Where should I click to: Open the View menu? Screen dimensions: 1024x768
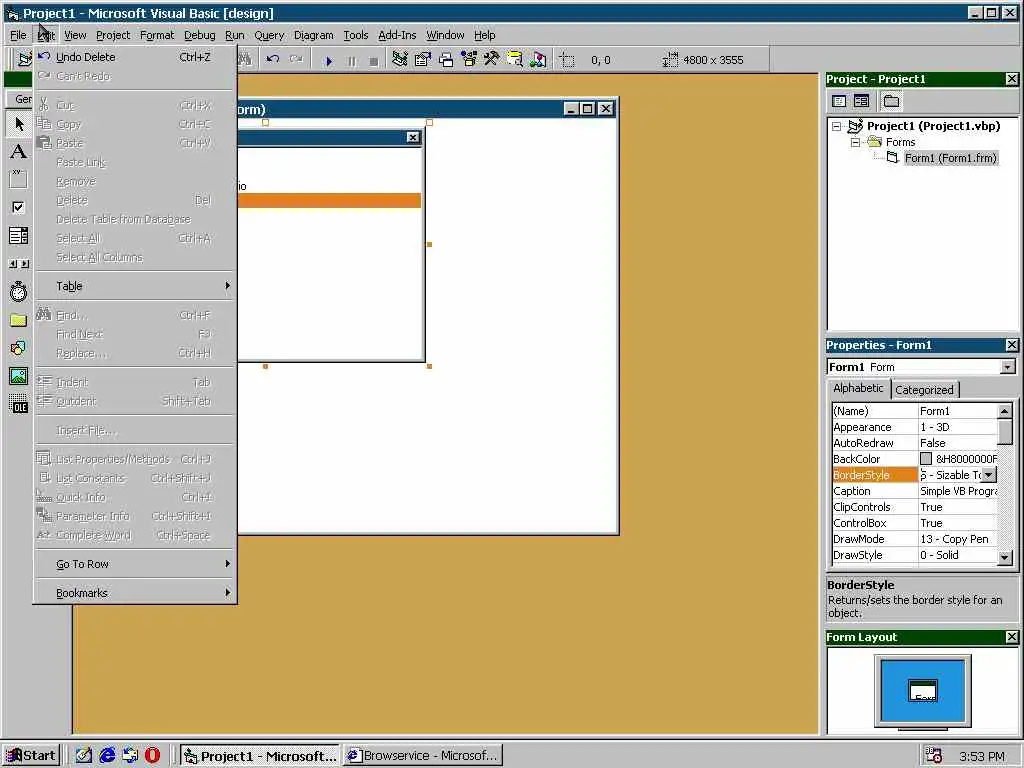74,35
